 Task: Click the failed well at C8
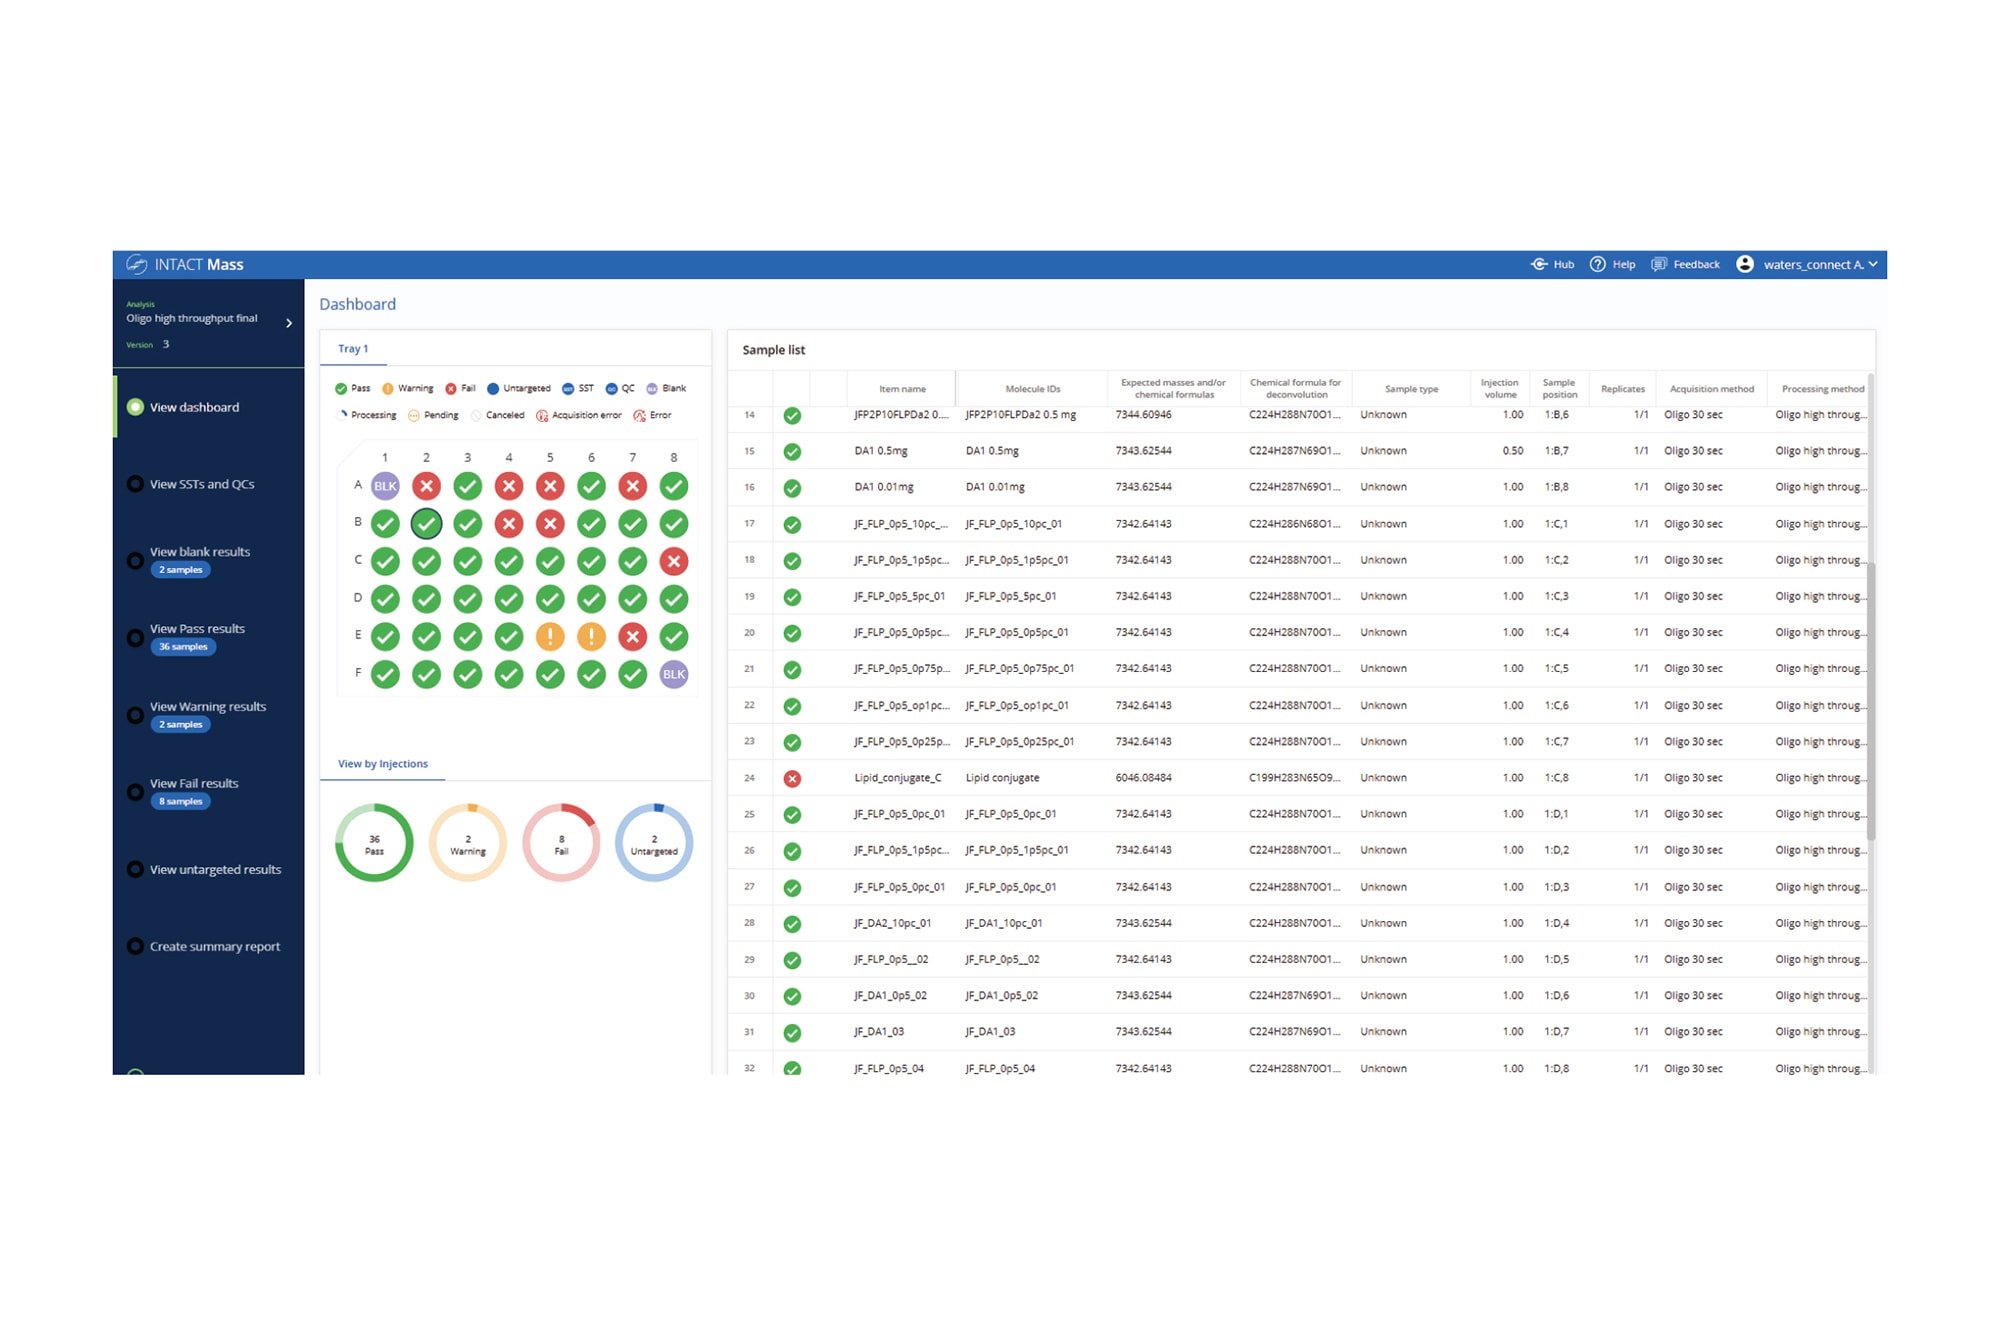click(x=674, y=561)
